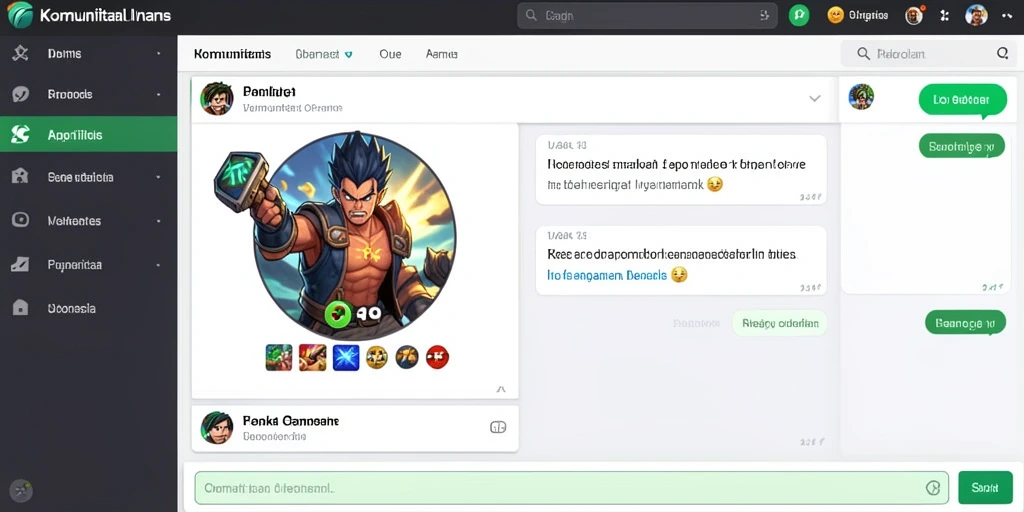Expand the Pojnenitaa sidebar arrow
This screenshot has height=512, width=1024.
pyautogui.click(x=159, y=265)
